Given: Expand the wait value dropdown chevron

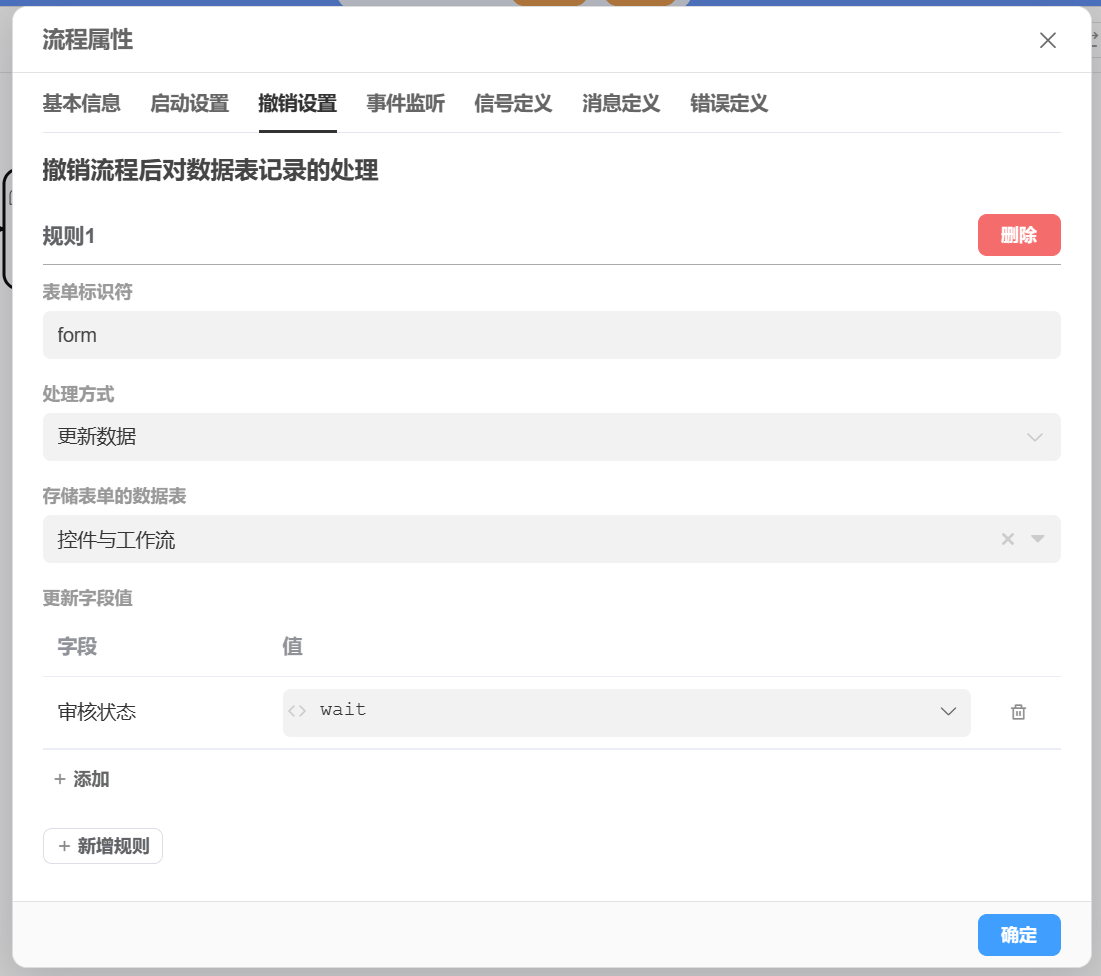Looking at the screenshot, I should 948,712.
